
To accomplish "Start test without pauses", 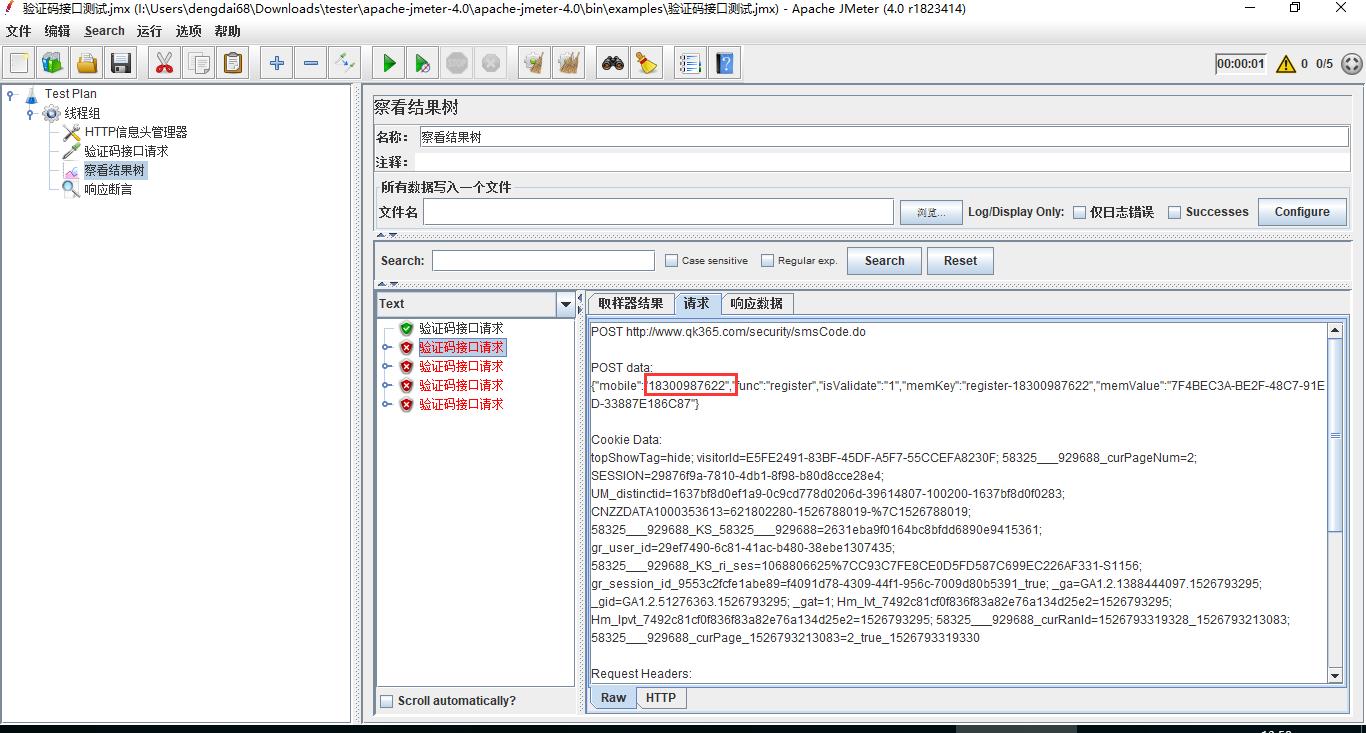I will tap(423, 63).
